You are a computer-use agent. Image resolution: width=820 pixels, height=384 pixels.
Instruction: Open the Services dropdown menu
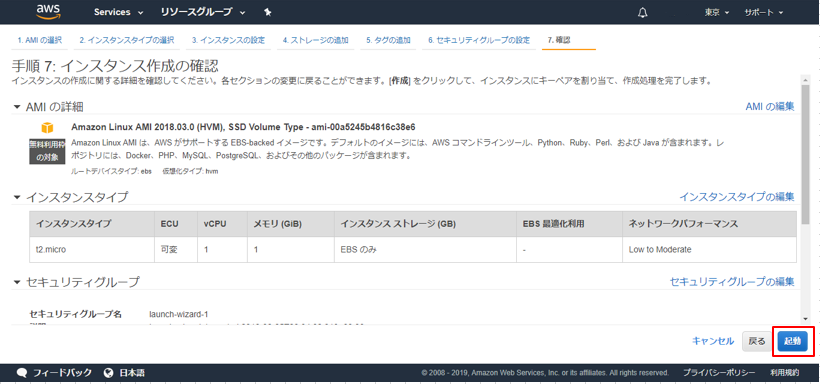(x=118, y=12)
